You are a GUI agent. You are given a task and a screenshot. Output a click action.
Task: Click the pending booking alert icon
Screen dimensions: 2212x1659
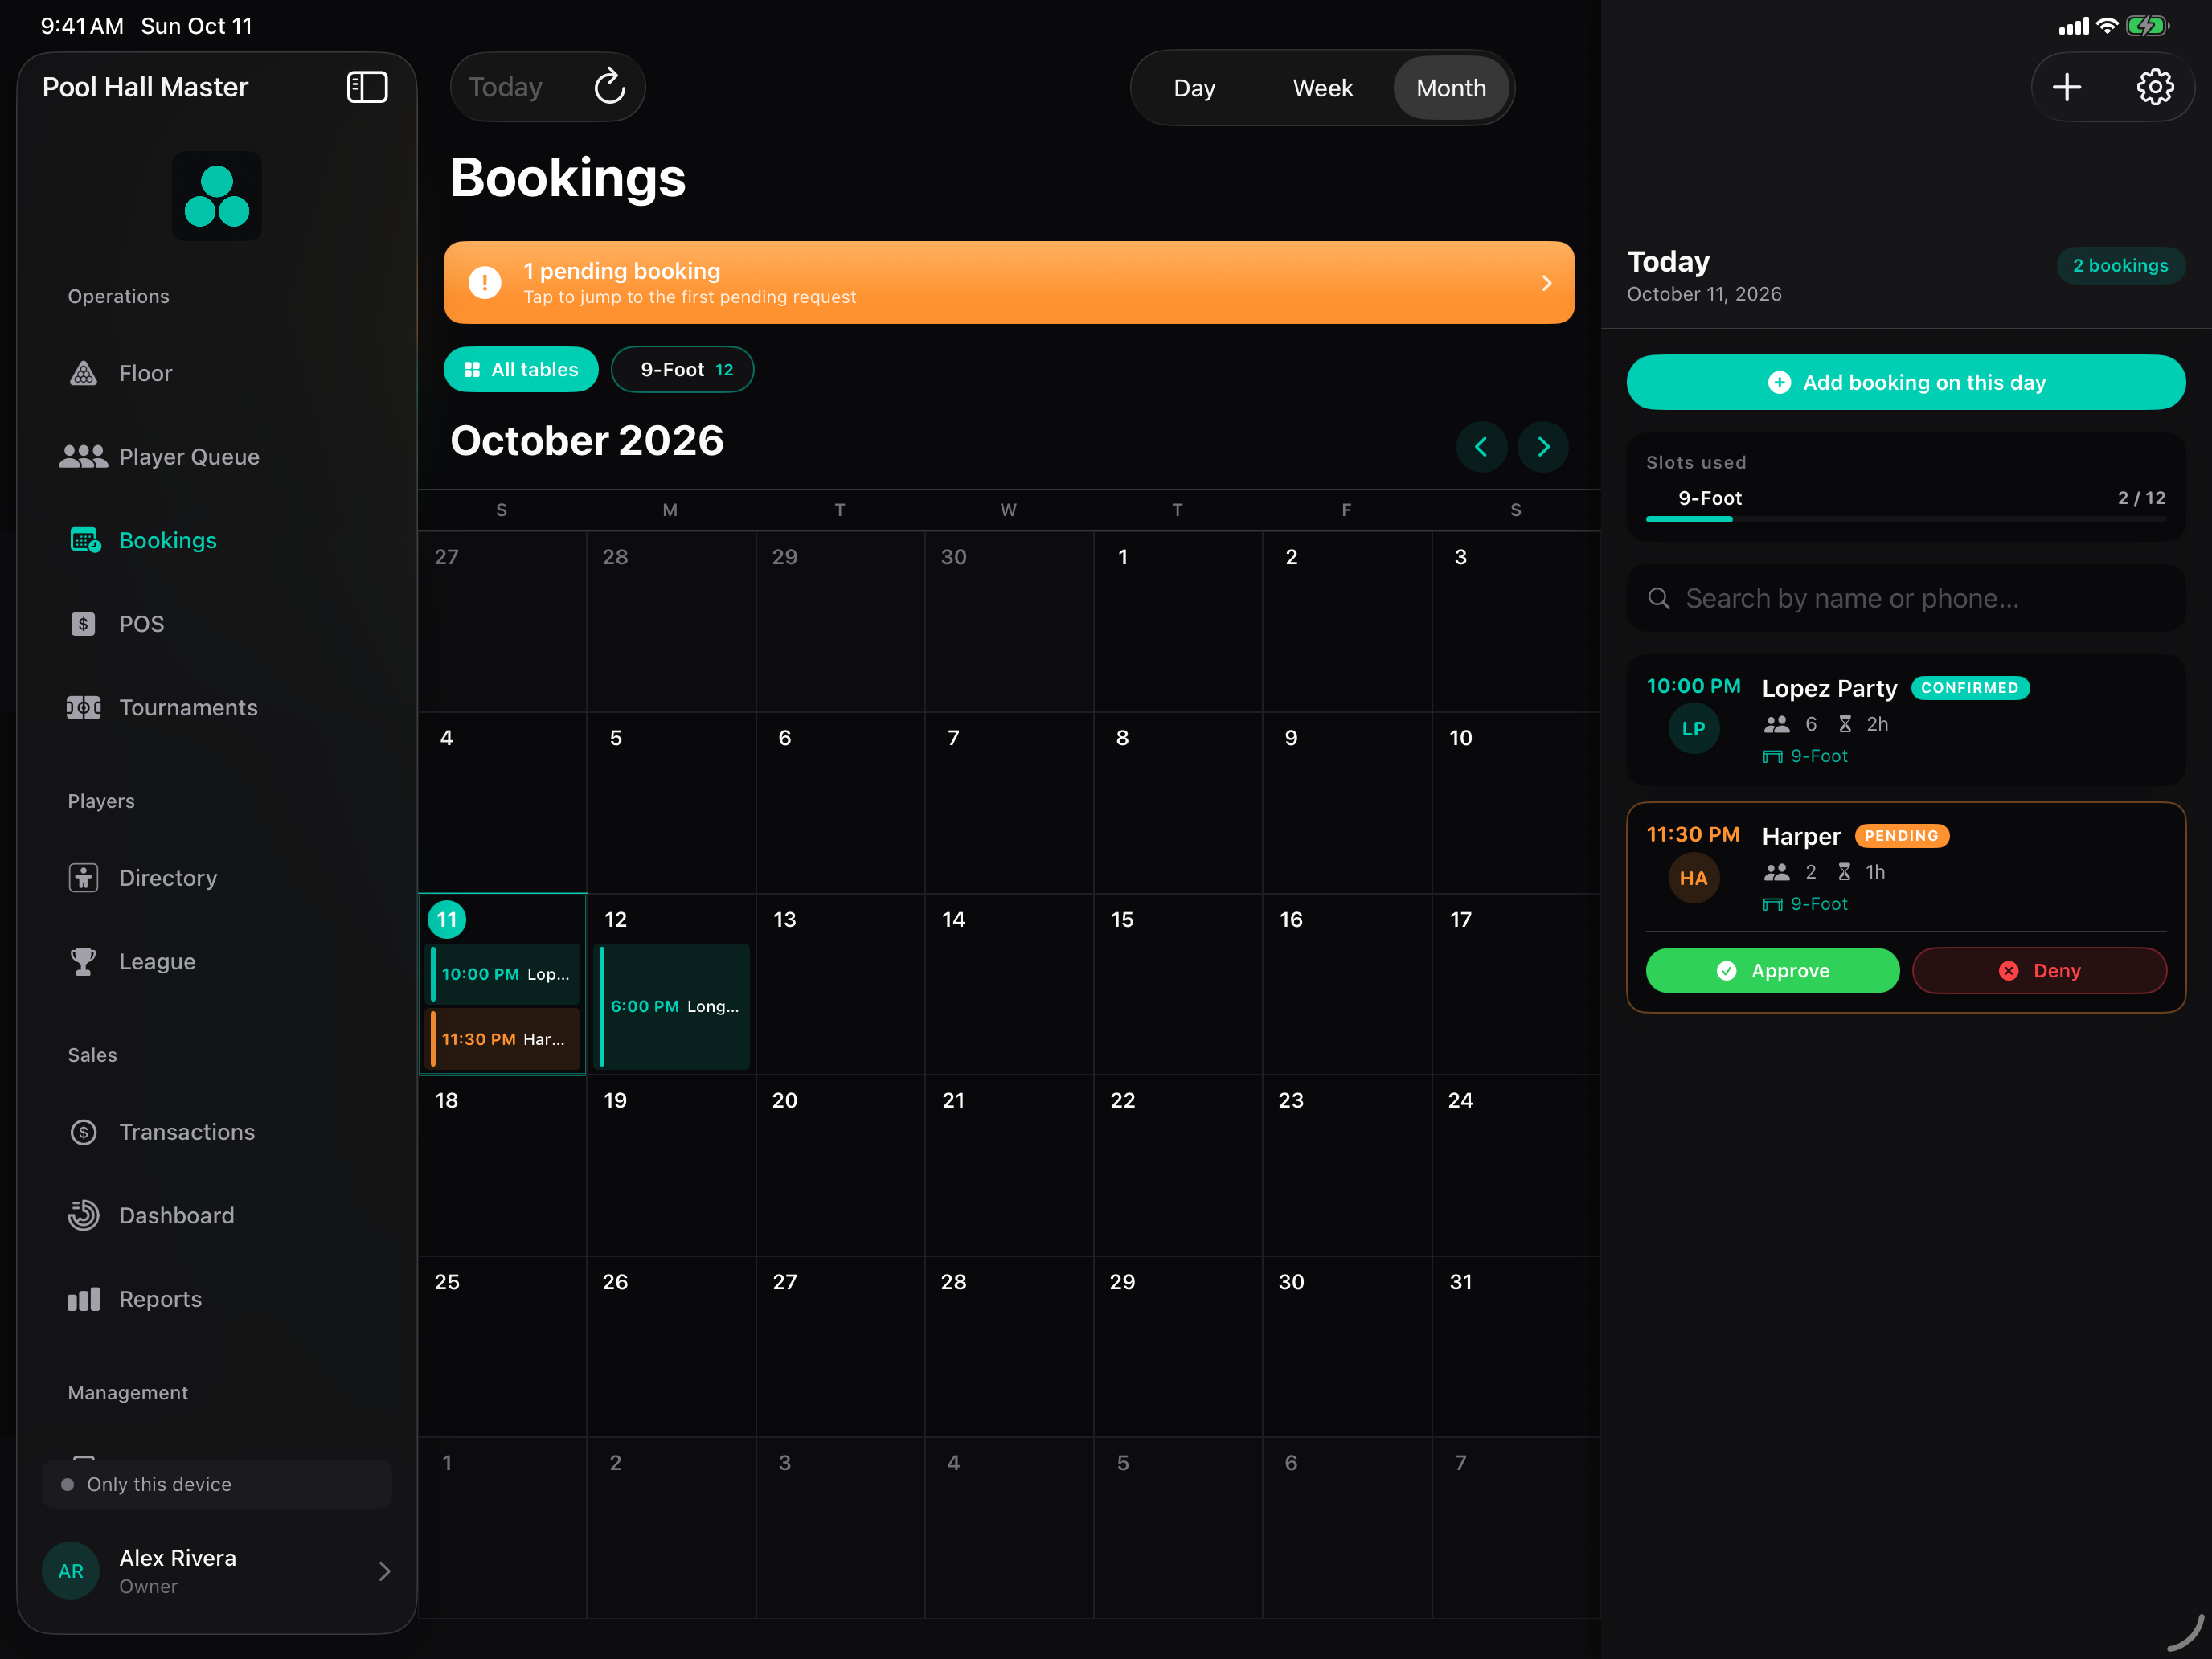485,283
